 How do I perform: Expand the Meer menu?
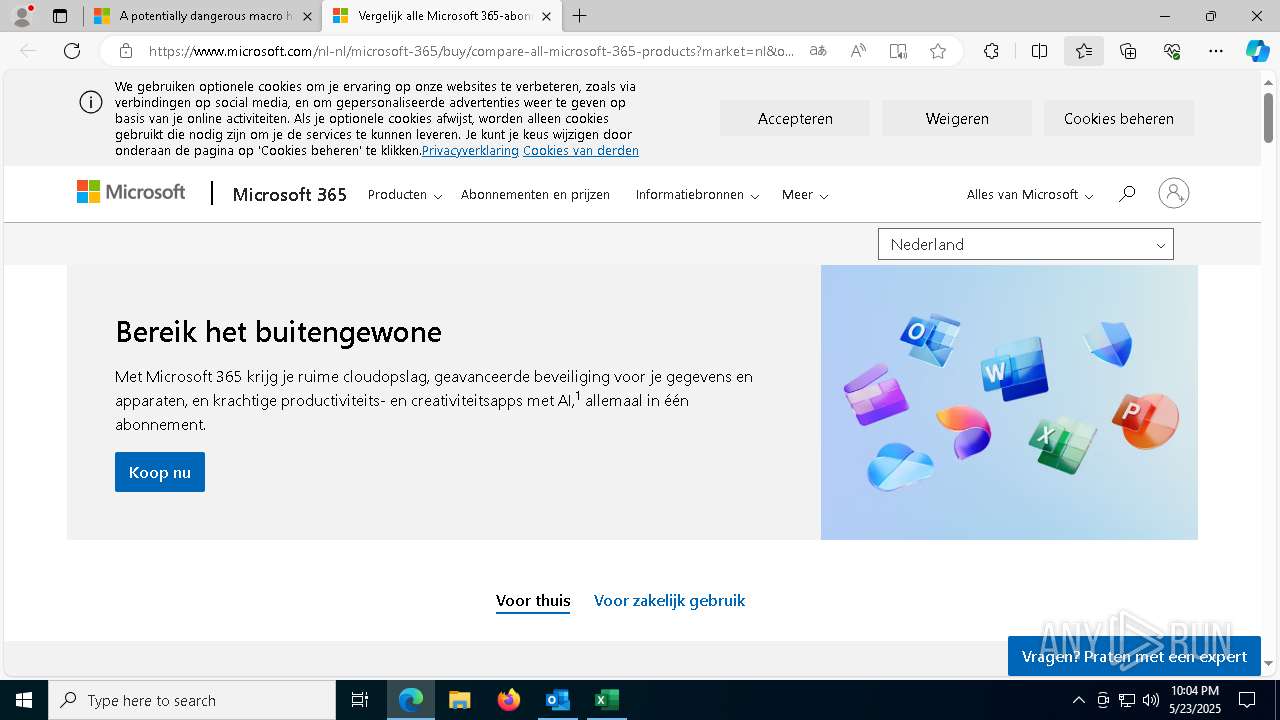(805, 195)
